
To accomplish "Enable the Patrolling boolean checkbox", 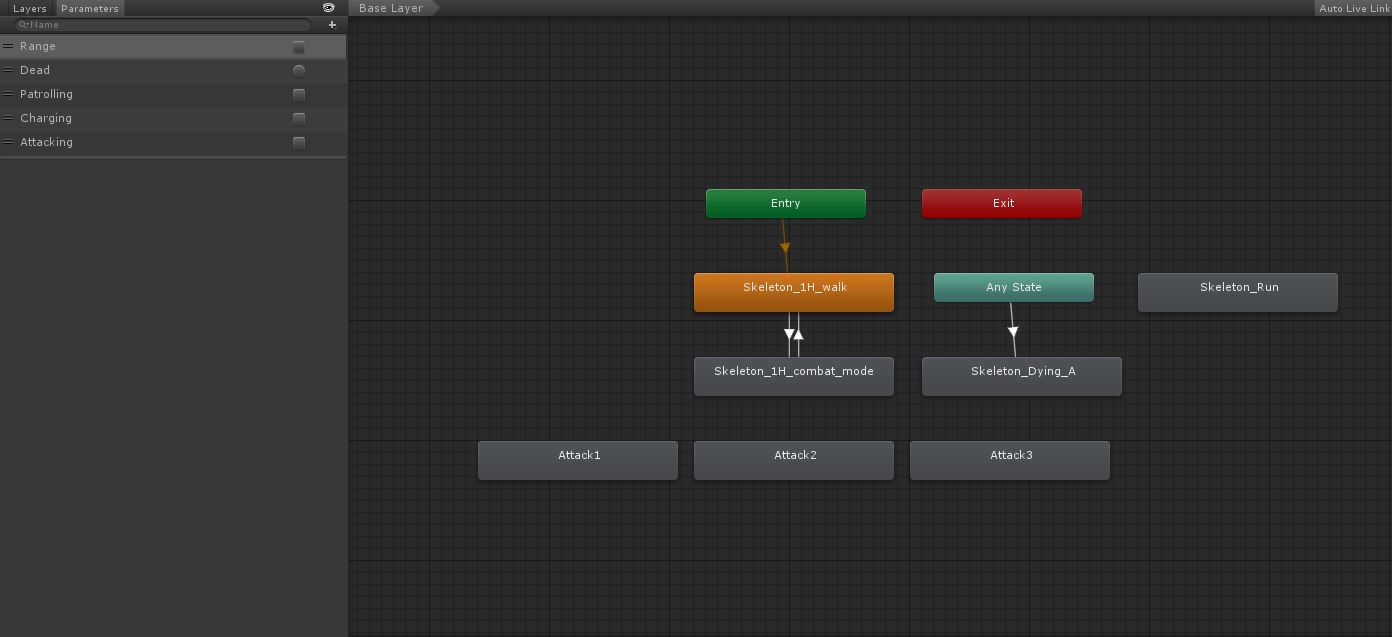I will 298,94.
